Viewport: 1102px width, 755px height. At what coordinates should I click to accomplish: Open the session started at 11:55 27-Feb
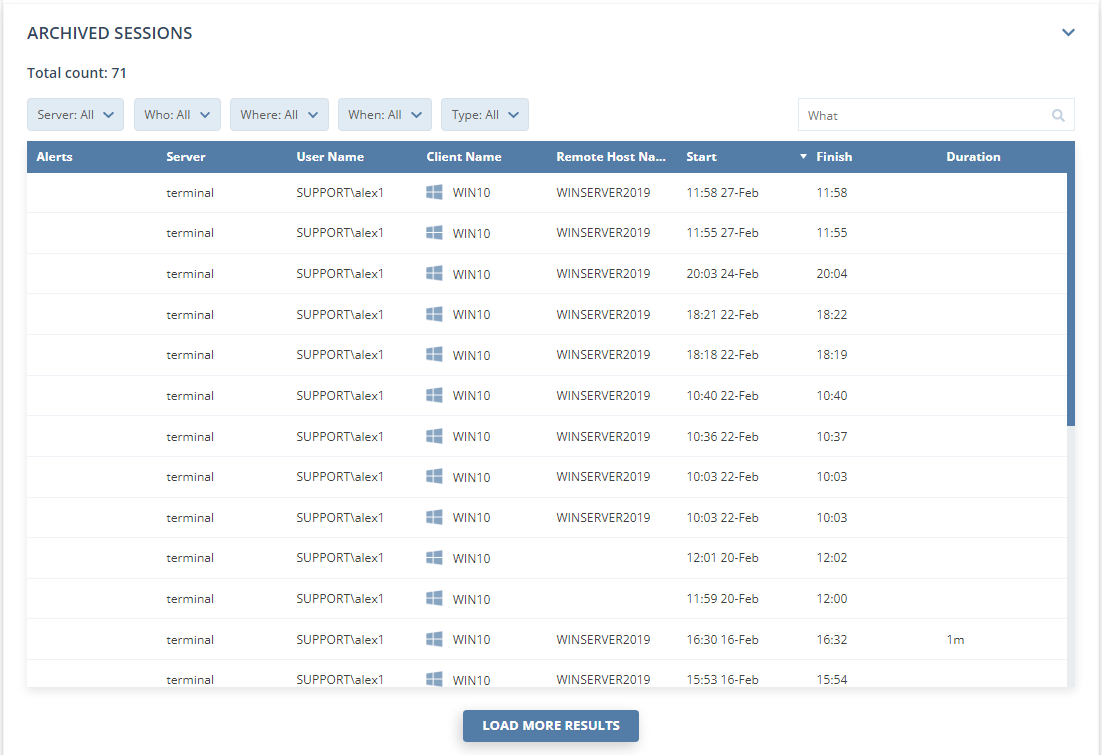tap(722, 233)
